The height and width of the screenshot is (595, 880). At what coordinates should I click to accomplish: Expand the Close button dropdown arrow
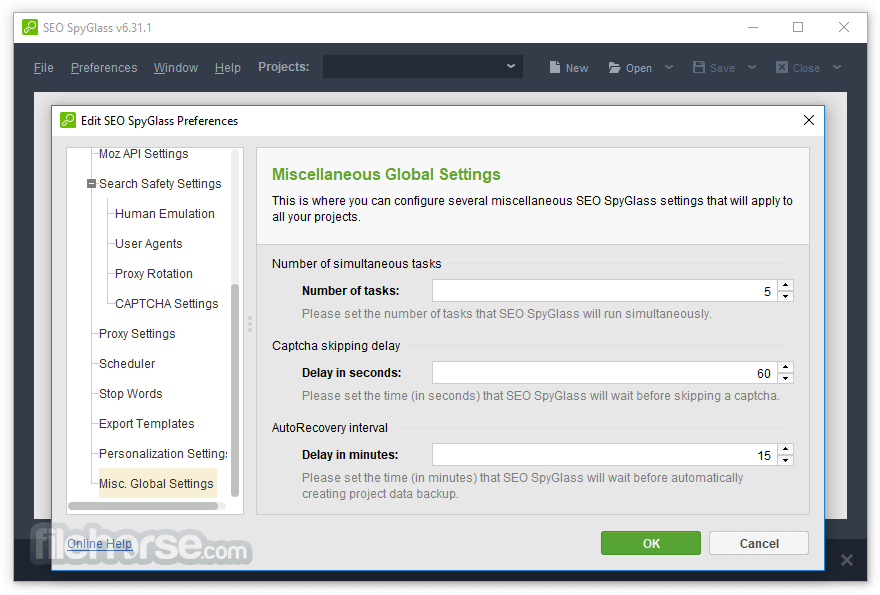pos(837,67)
